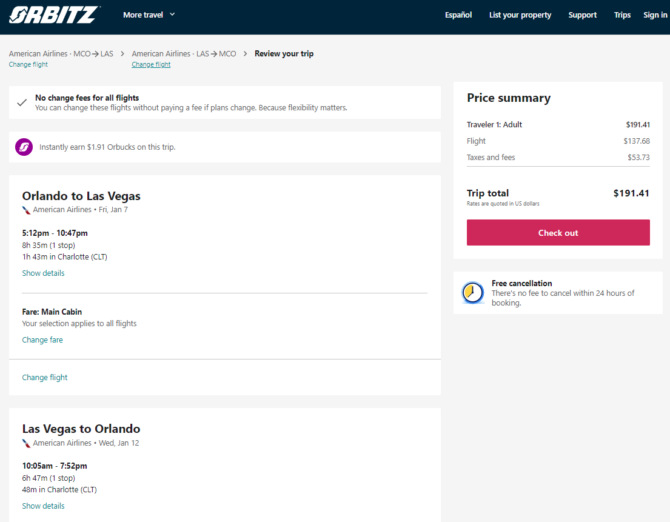670x522 pixels.
Task: Click the Price summary heading
Action: [x=508, y=98]
